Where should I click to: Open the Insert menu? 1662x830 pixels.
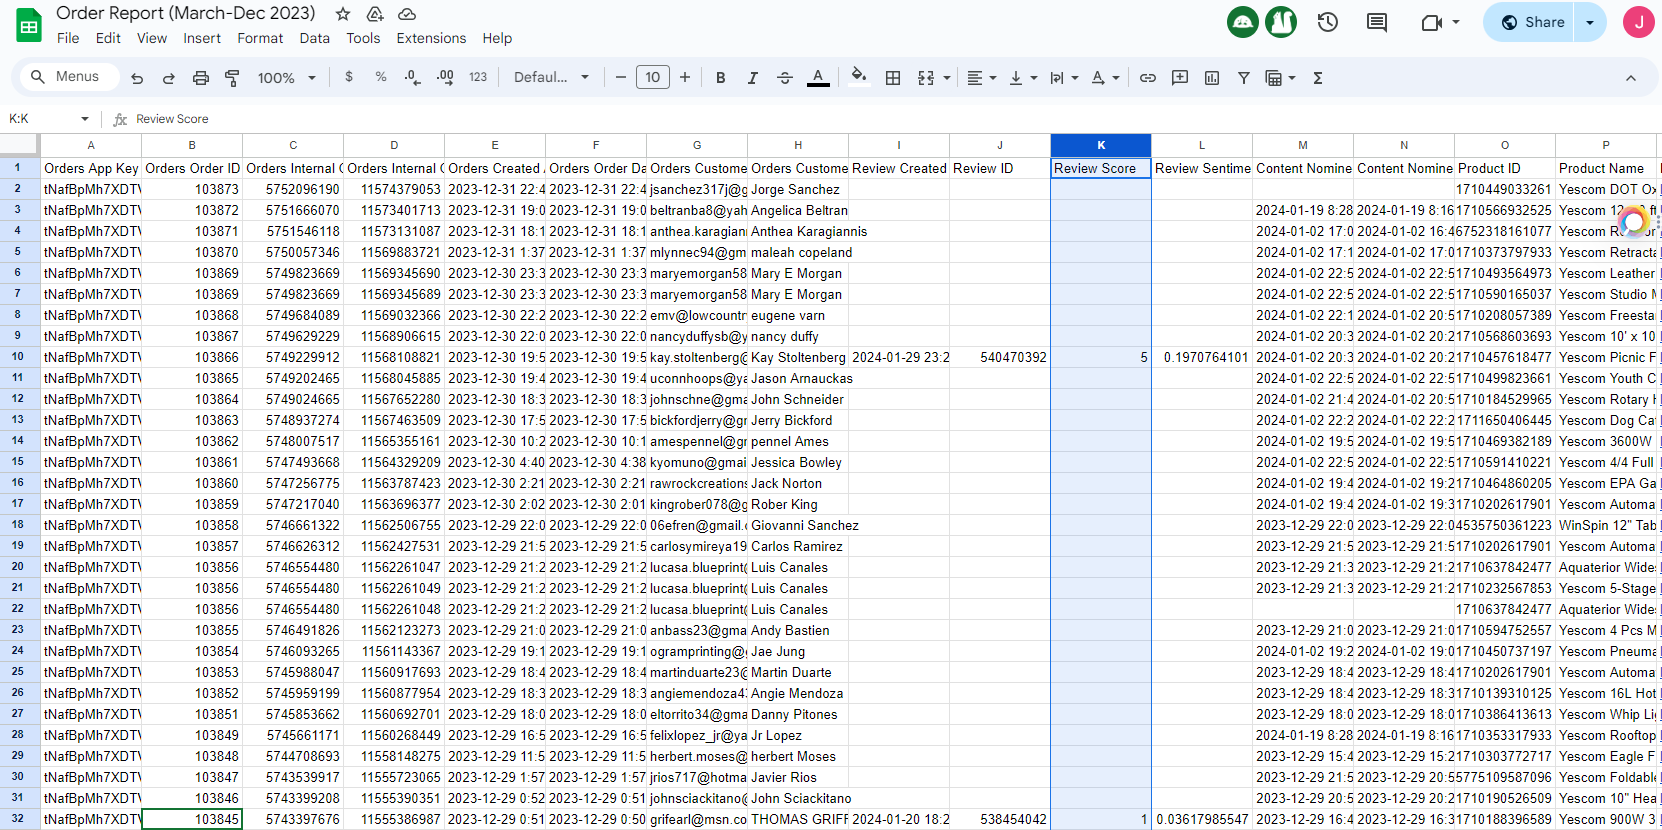pyautogui.click(x=202, y=38)
